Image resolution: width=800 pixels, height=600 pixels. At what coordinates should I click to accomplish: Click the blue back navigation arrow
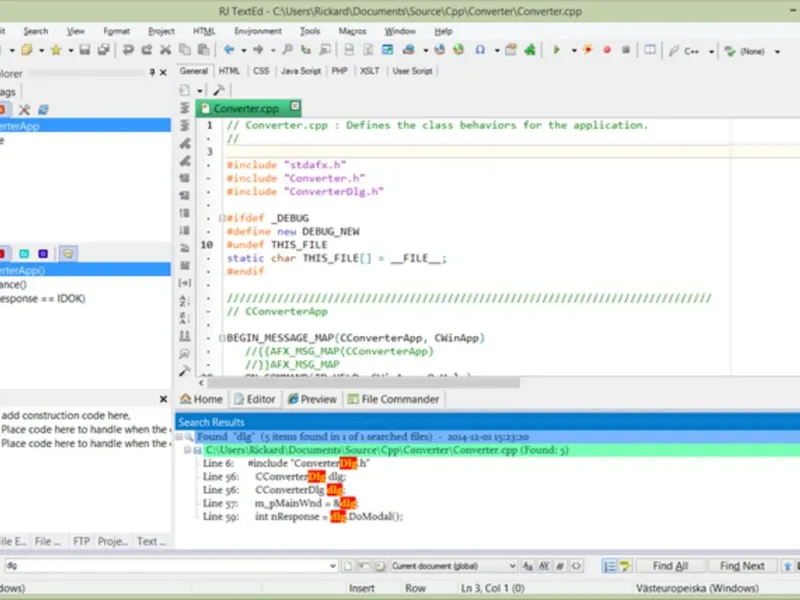pyautogui.click(x=229, y=49)
